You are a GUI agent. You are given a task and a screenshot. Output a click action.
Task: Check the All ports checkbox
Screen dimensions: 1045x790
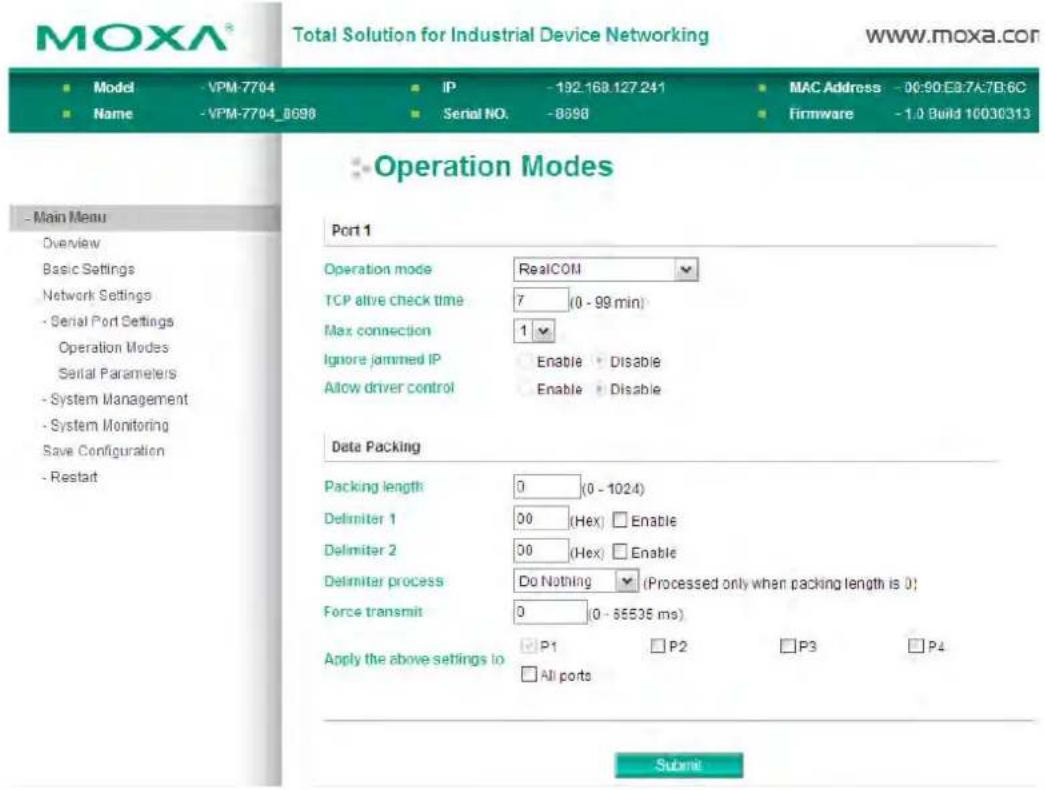click(x=528, y=675)
